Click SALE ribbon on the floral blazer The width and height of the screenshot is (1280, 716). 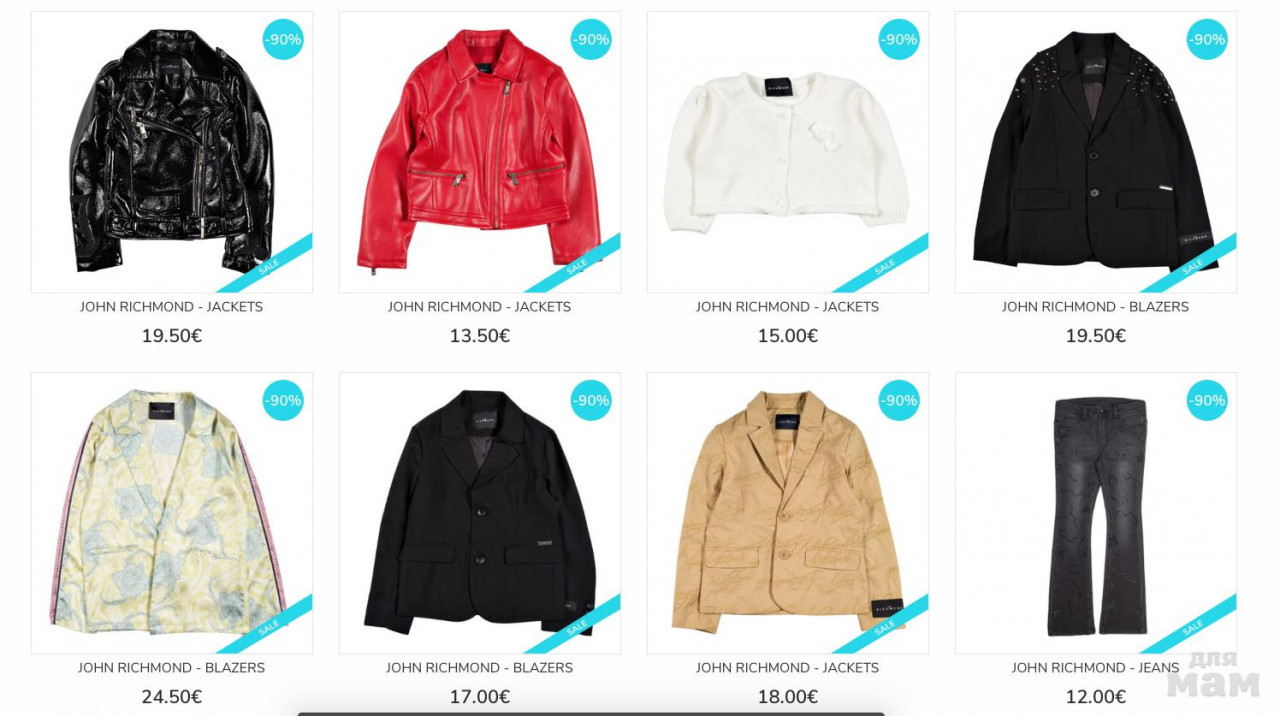pos(267,626)
